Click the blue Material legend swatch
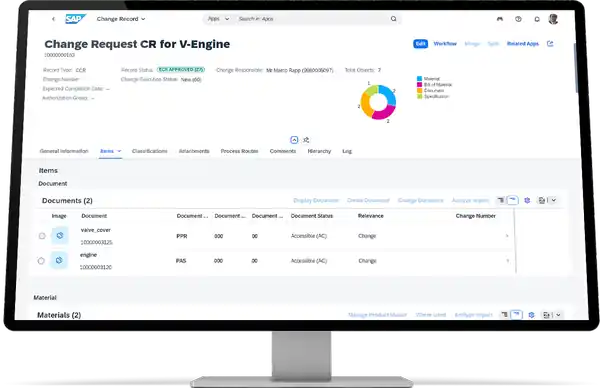 419,78
